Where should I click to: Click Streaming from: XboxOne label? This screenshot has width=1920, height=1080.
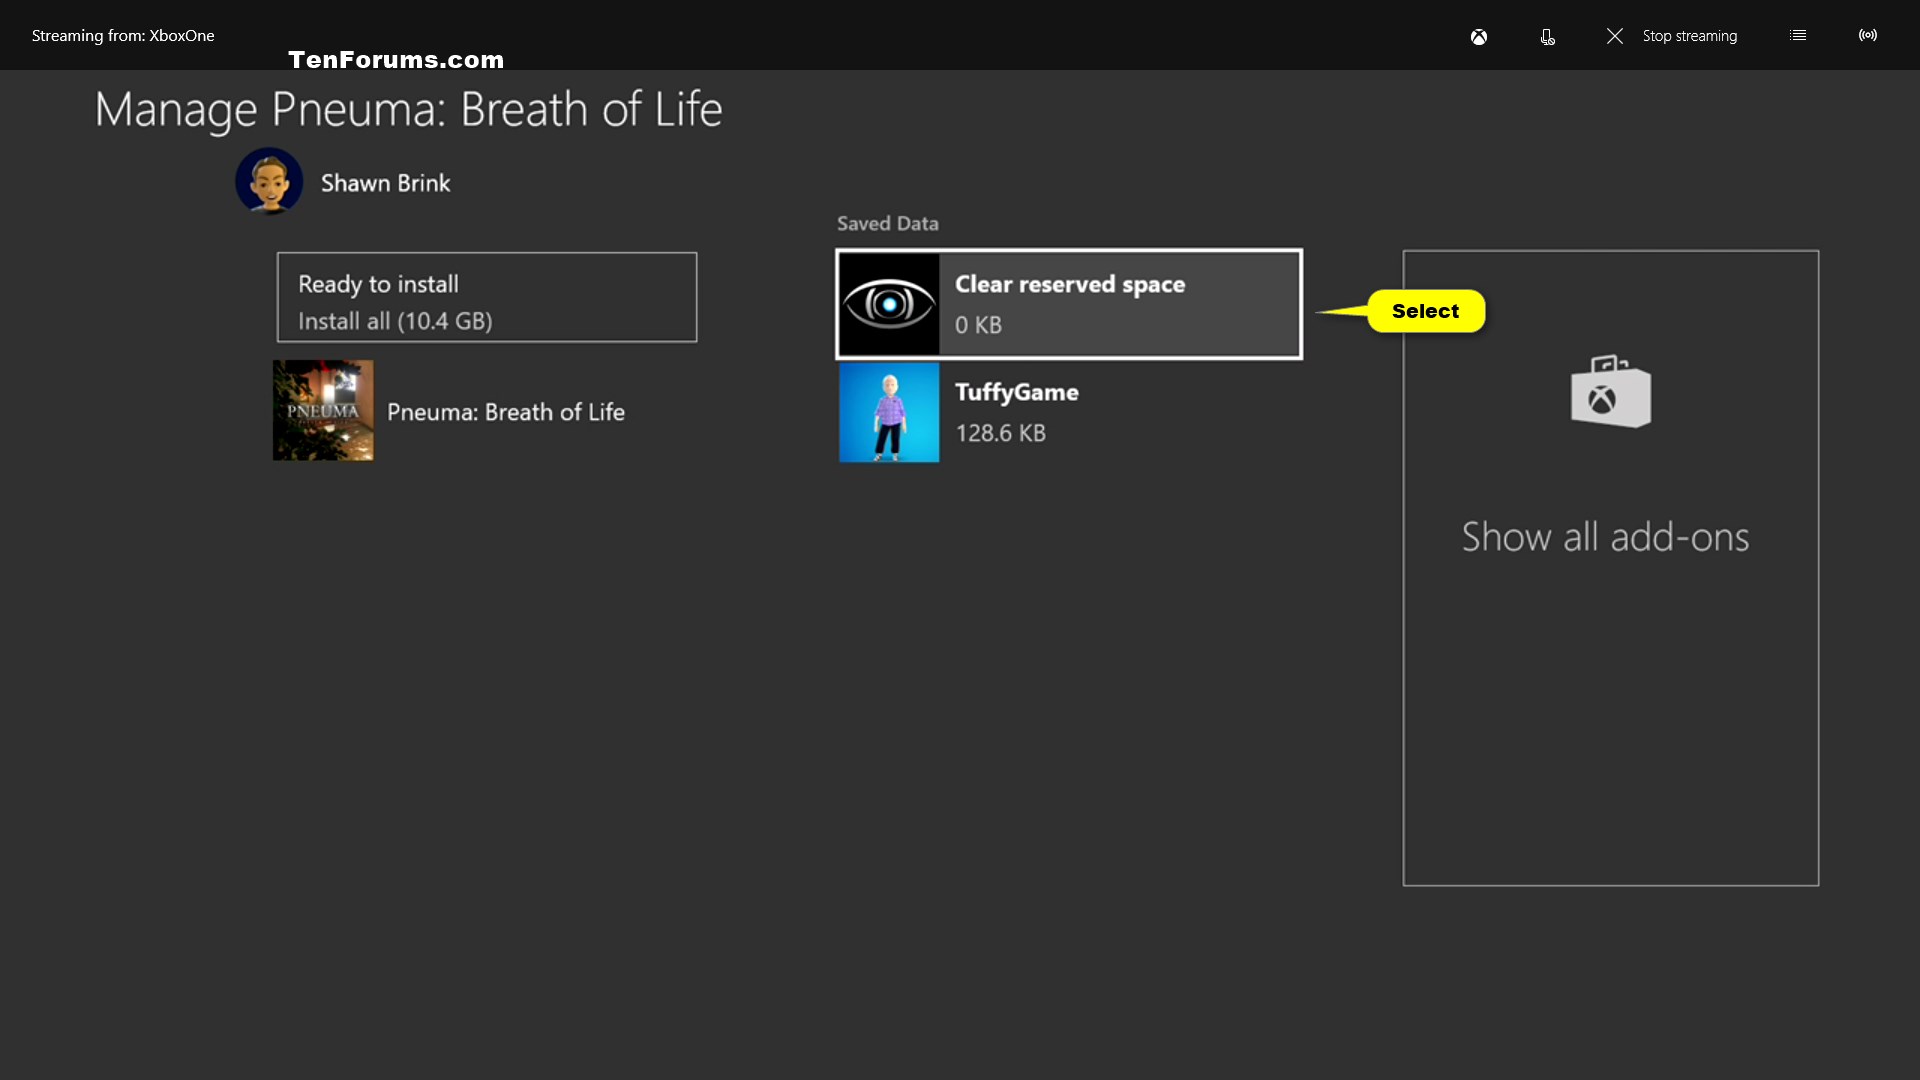[123, 36]
